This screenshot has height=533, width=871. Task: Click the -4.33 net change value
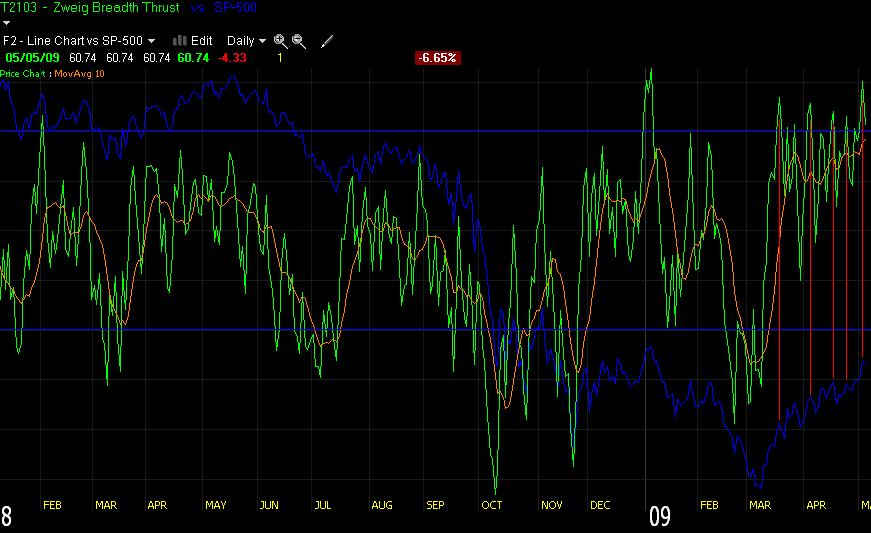232,58
